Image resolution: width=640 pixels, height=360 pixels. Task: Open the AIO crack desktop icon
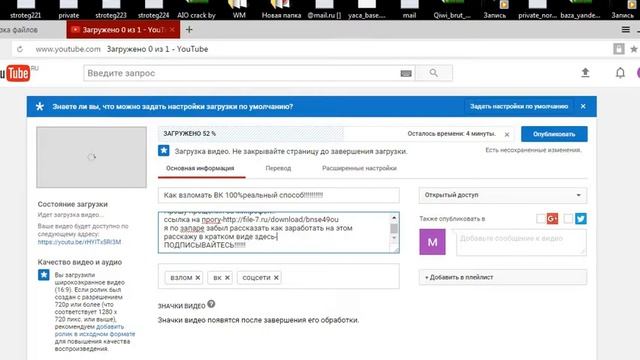(196, 10)
